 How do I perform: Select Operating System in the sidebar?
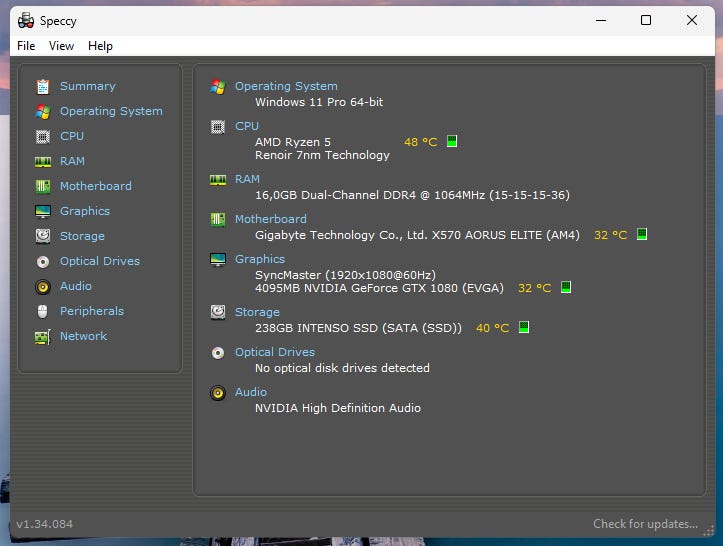[x=111, y=111]
